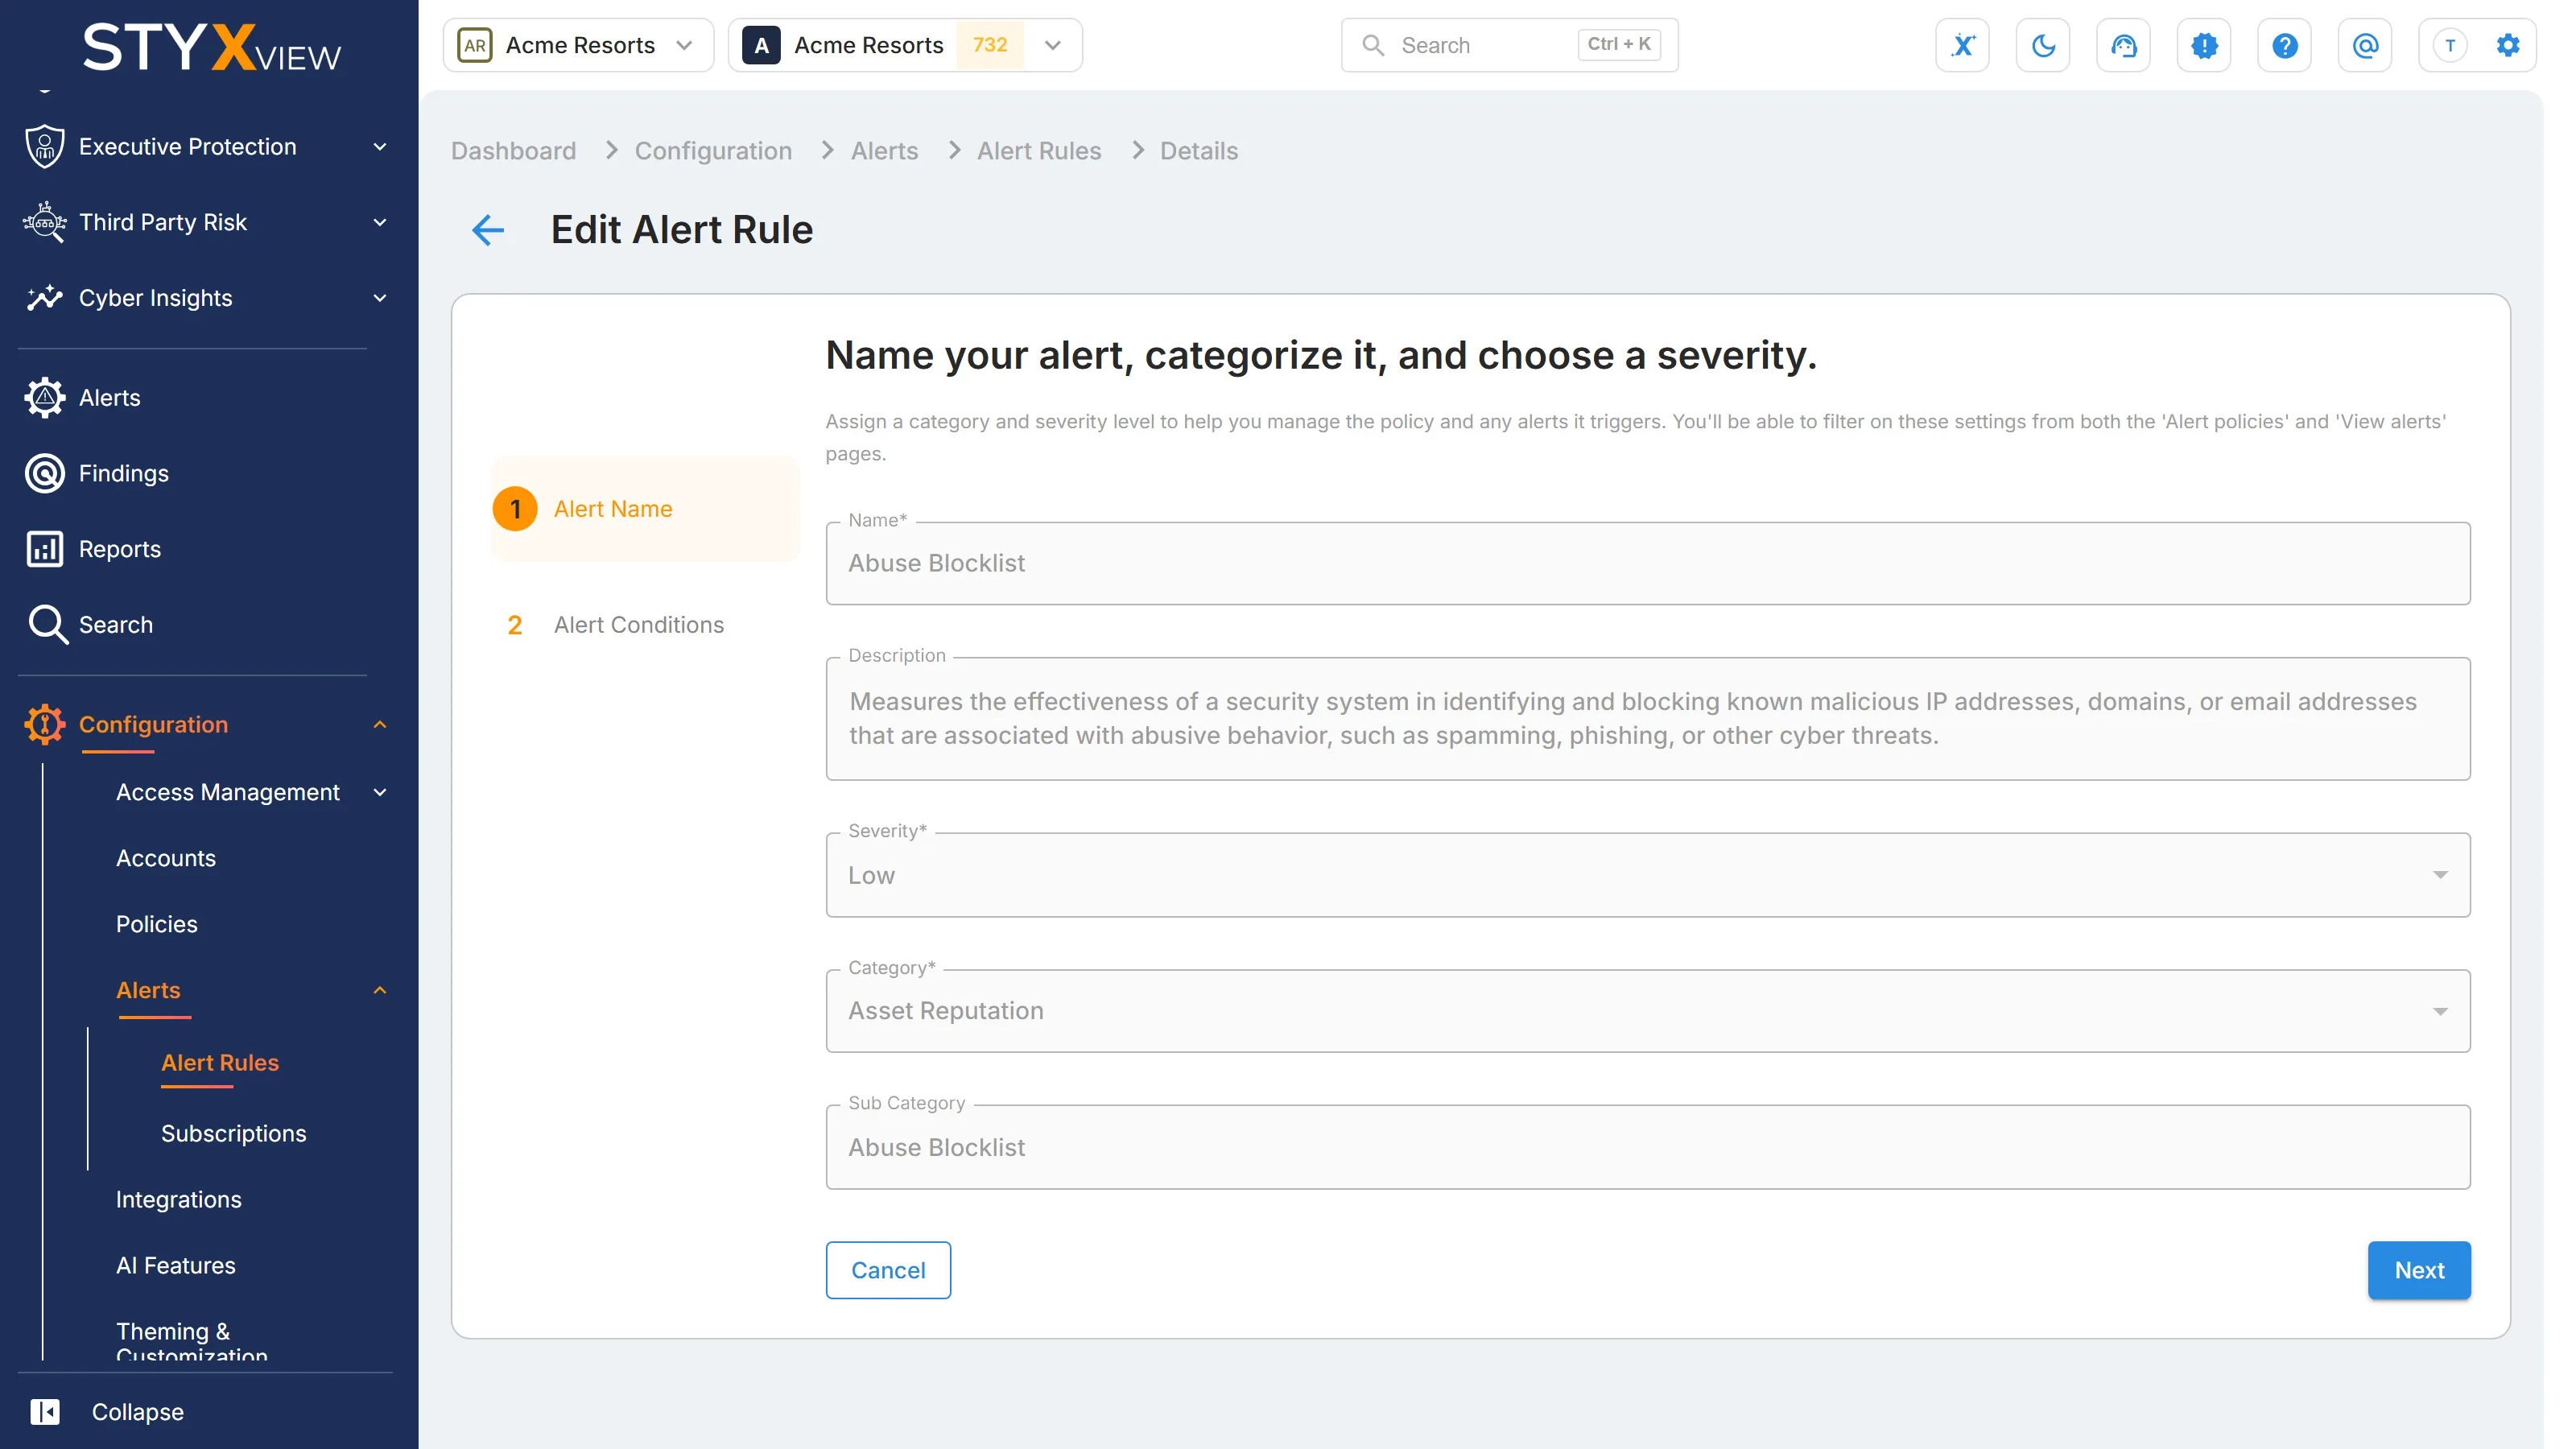Click the Third Party Risk icon
Screen dimensions: 2576x1449
click(45, 222)
